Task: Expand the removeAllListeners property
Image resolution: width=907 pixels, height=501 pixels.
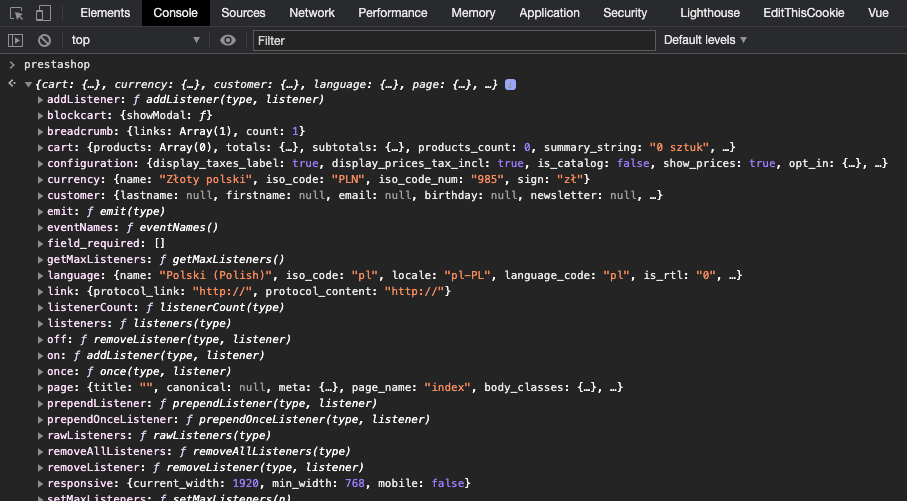Action: (40, 452)
